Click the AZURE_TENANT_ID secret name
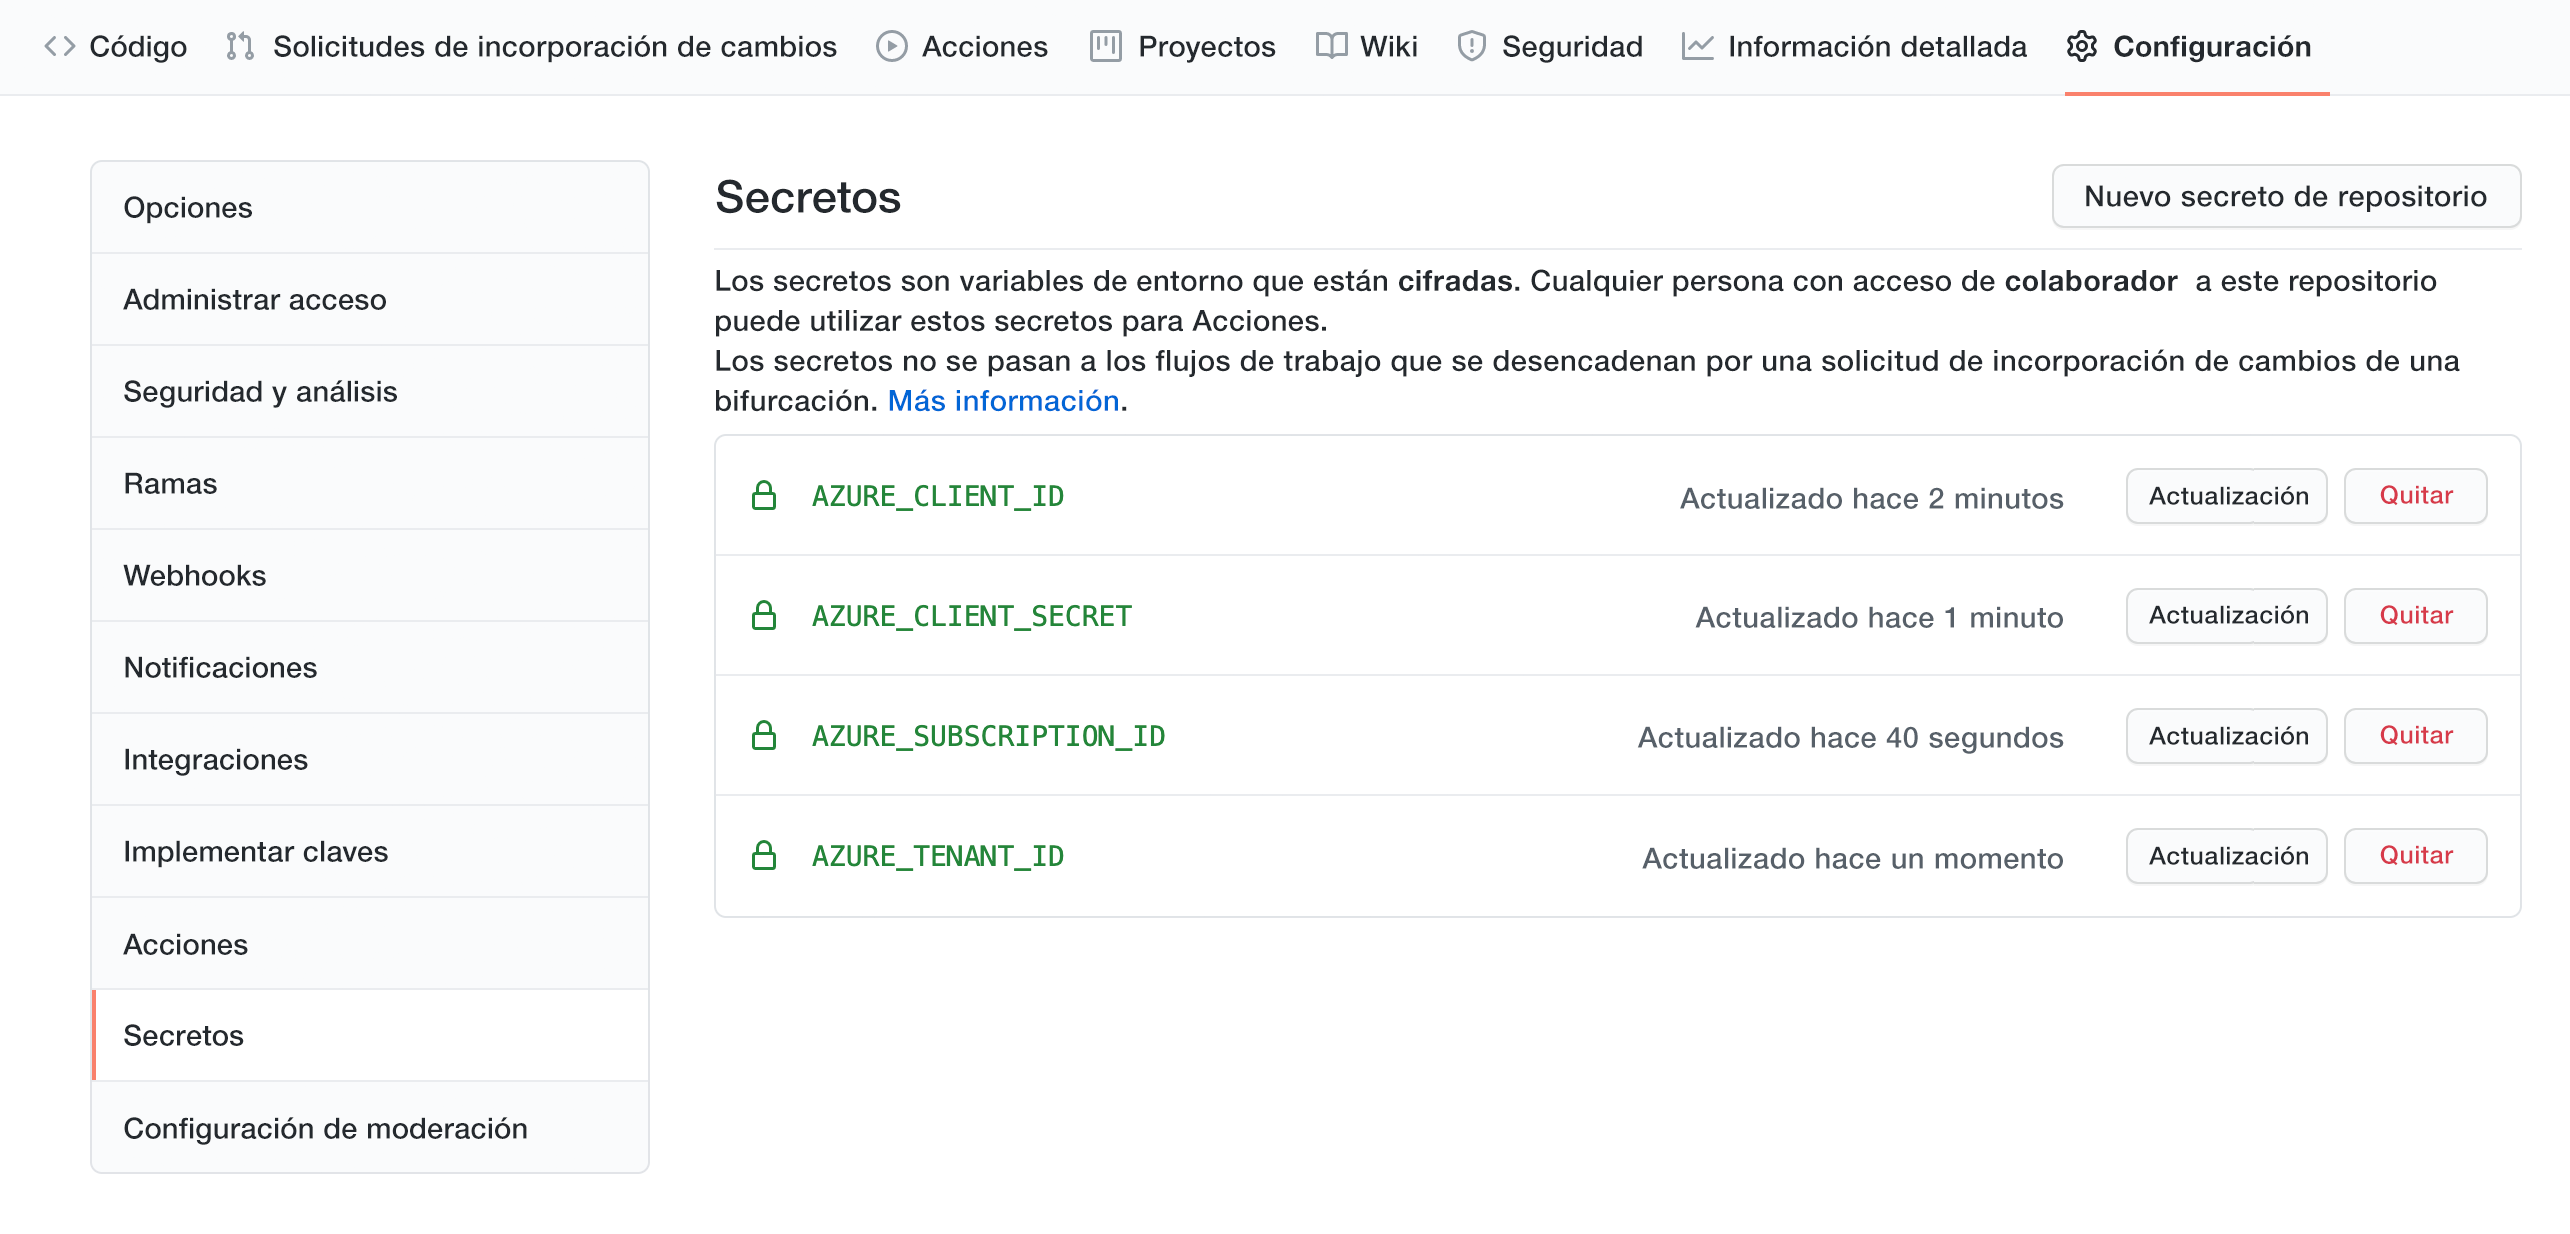The image size is (2570, 1234). (938, 856)
